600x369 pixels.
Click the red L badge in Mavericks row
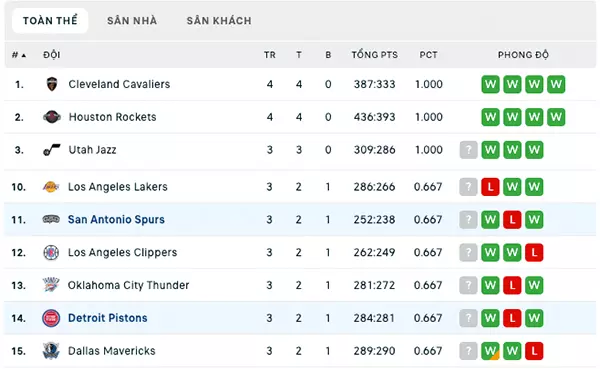pyautogui.click(x=534, y=351)
